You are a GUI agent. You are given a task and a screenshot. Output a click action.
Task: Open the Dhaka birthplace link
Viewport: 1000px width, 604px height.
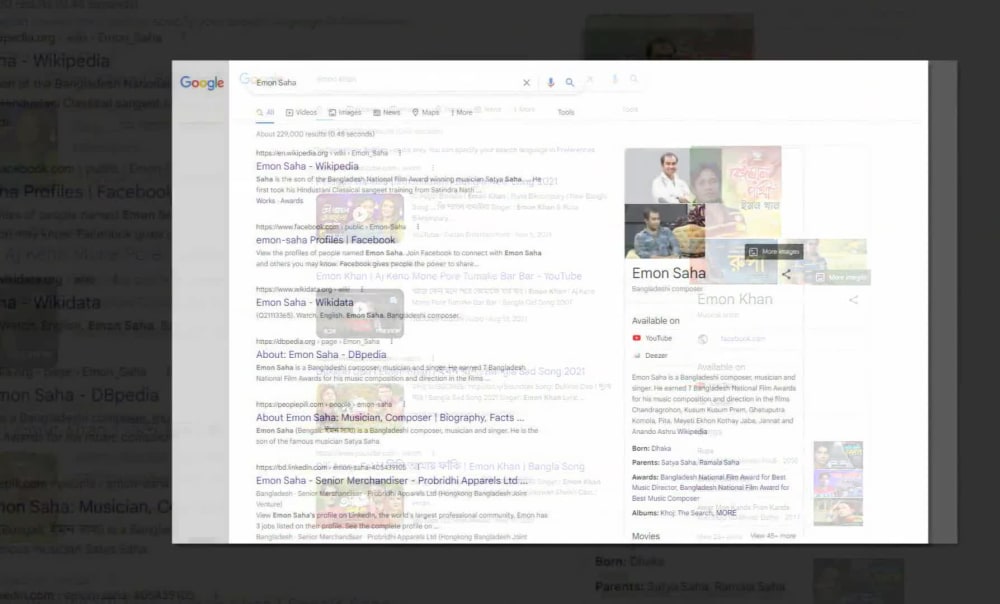[x=661, y=448]
